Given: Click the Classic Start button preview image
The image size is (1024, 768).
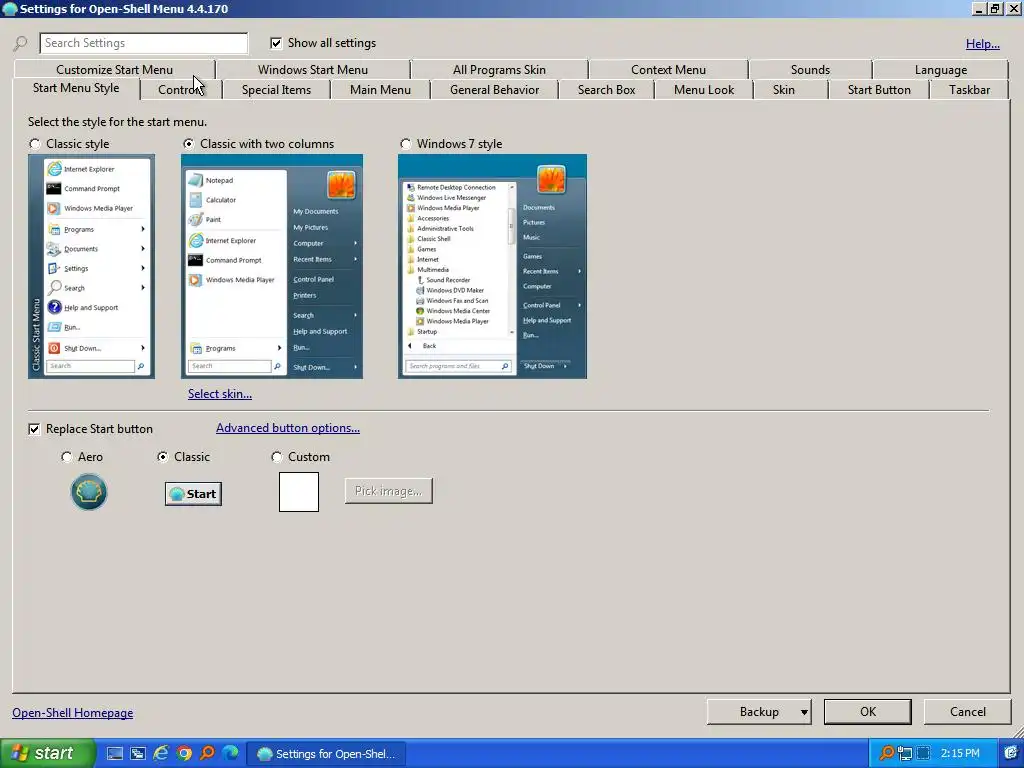Looking at the screenshot, I should click(x=193, y=494).
